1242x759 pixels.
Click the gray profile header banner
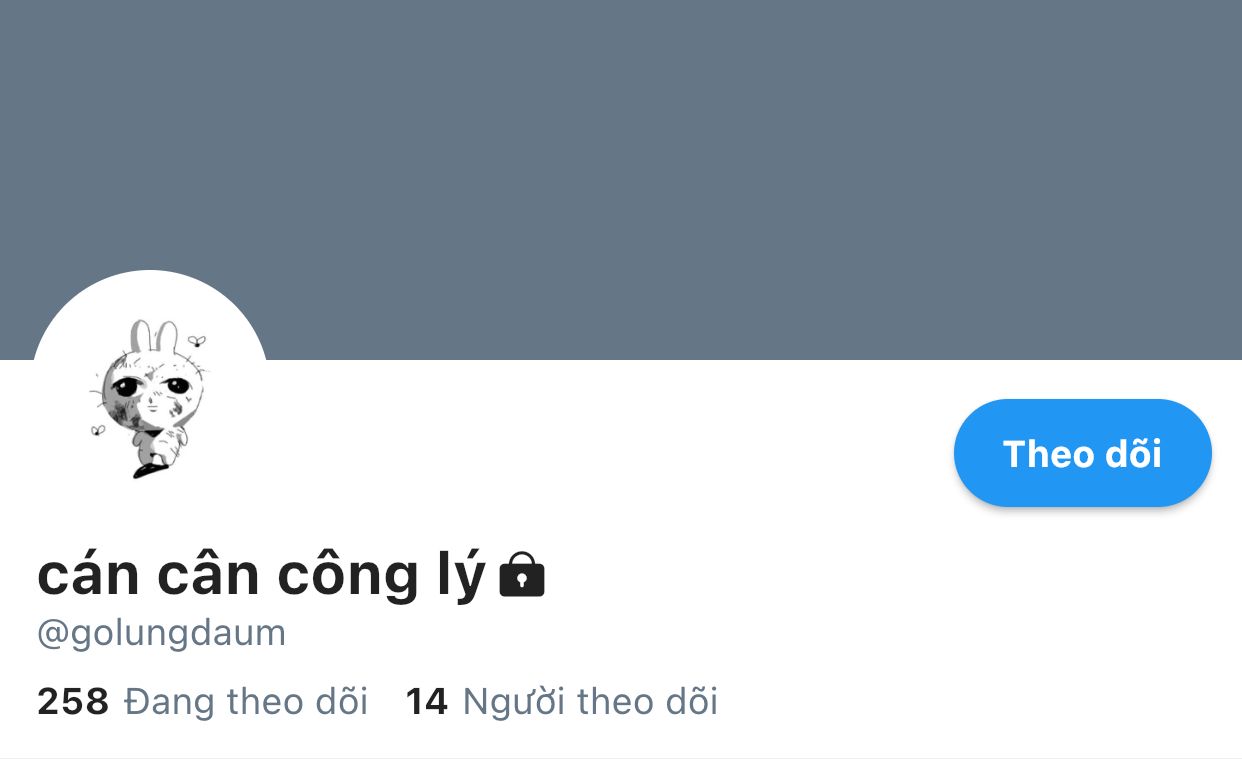pos(621,180)
